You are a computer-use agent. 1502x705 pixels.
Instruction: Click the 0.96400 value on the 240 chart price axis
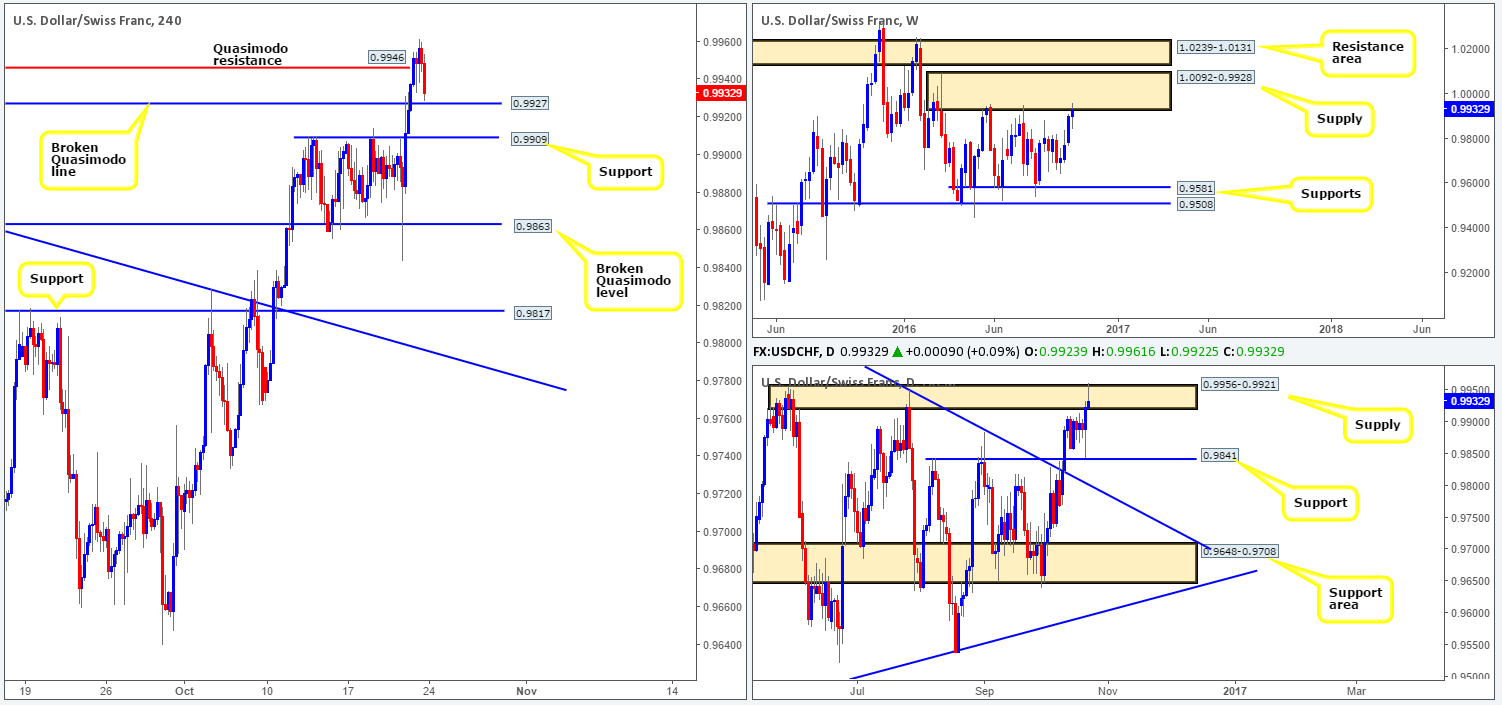click(x=721, y=644)
